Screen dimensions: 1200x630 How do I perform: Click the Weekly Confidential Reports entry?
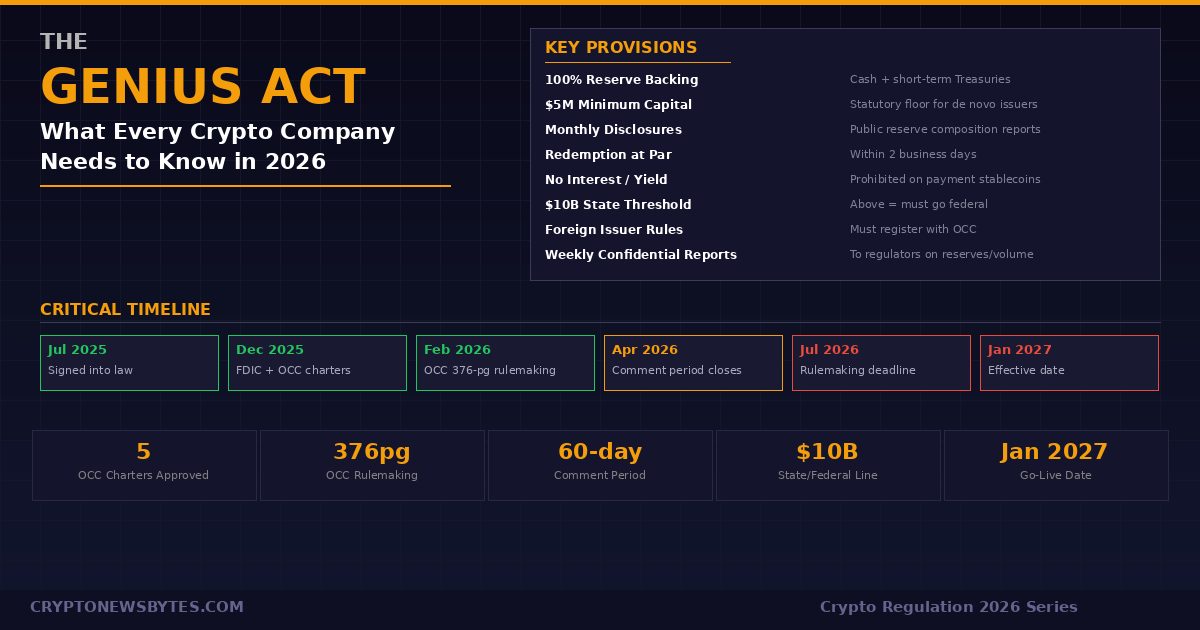point(641,254)
